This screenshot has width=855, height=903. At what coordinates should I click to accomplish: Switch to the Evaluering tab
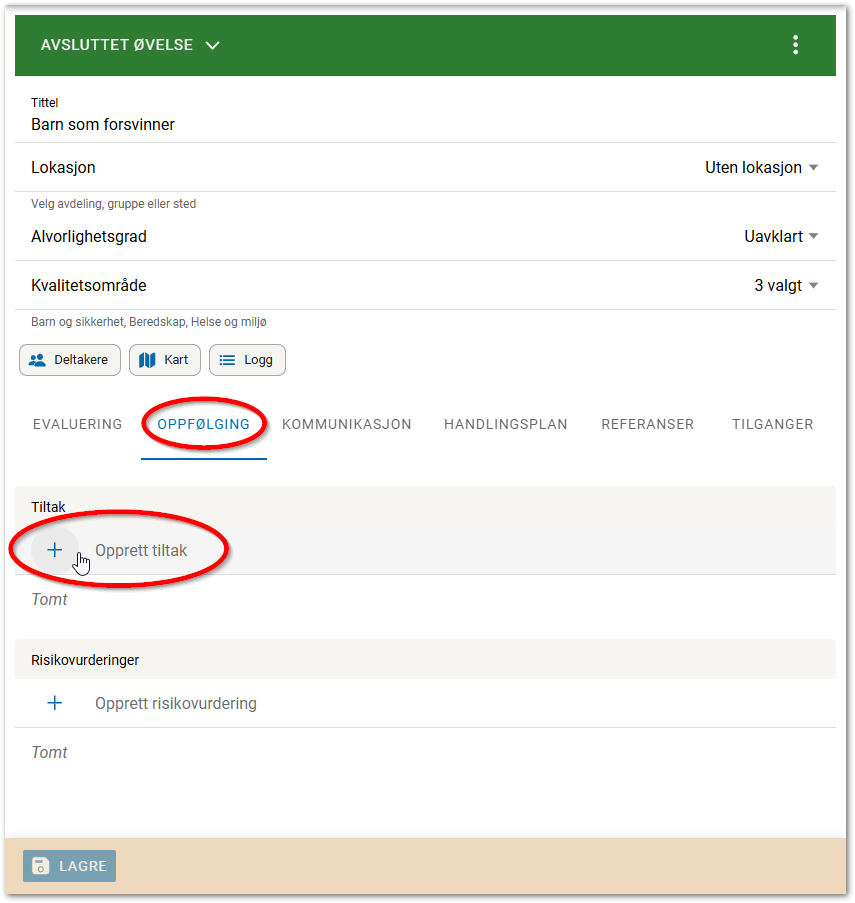click(77, 424)
